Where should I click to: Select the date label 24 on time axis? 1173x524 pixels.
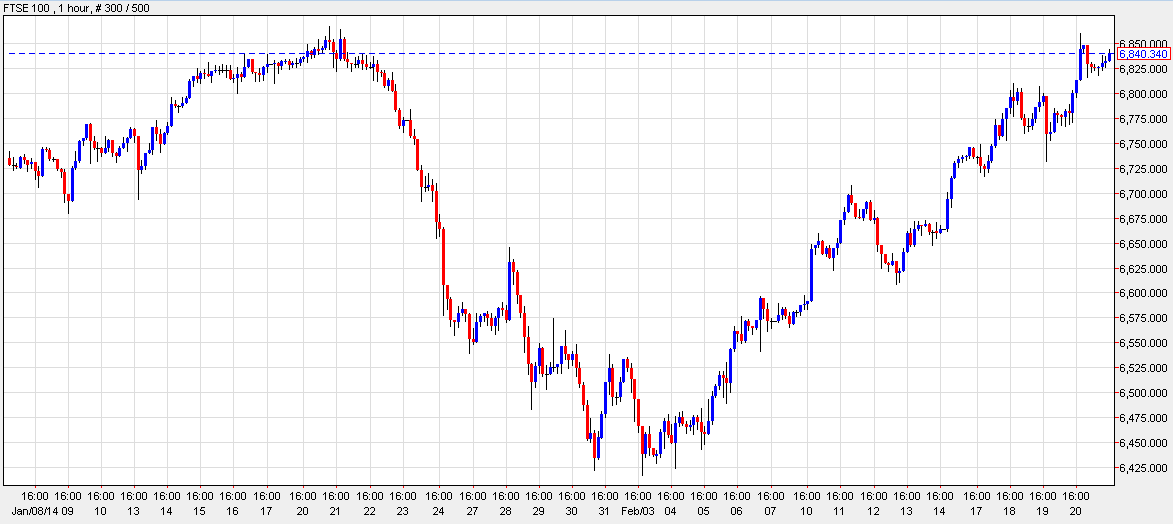click(x=438, y=510)
